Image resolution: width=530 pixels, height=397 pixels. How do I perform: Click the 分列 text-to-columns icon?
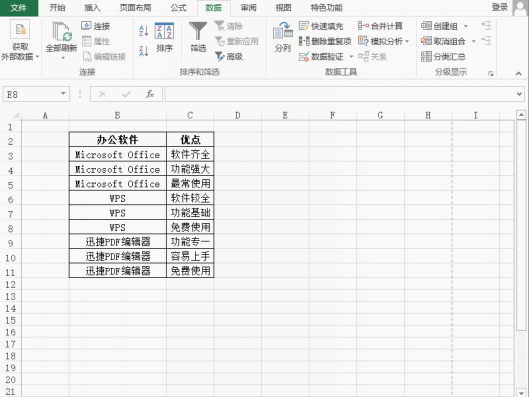pyautogui.click(x=283, y=37)
